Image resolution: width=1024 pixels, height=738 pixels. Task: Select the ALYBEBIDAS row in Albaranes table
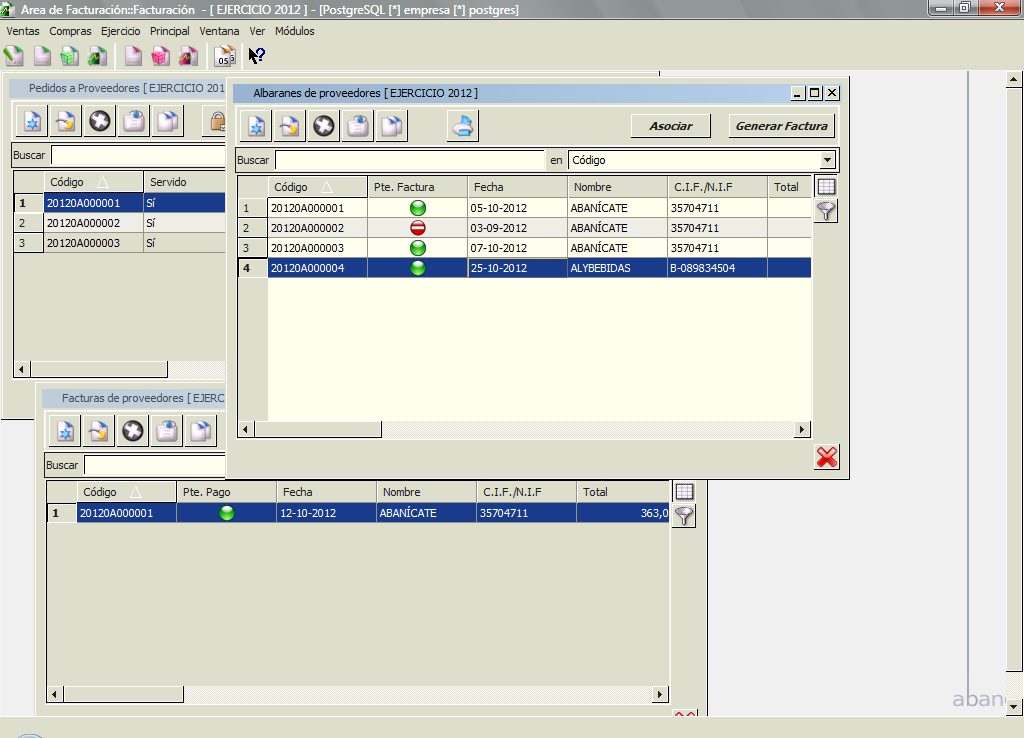point(524,268)
